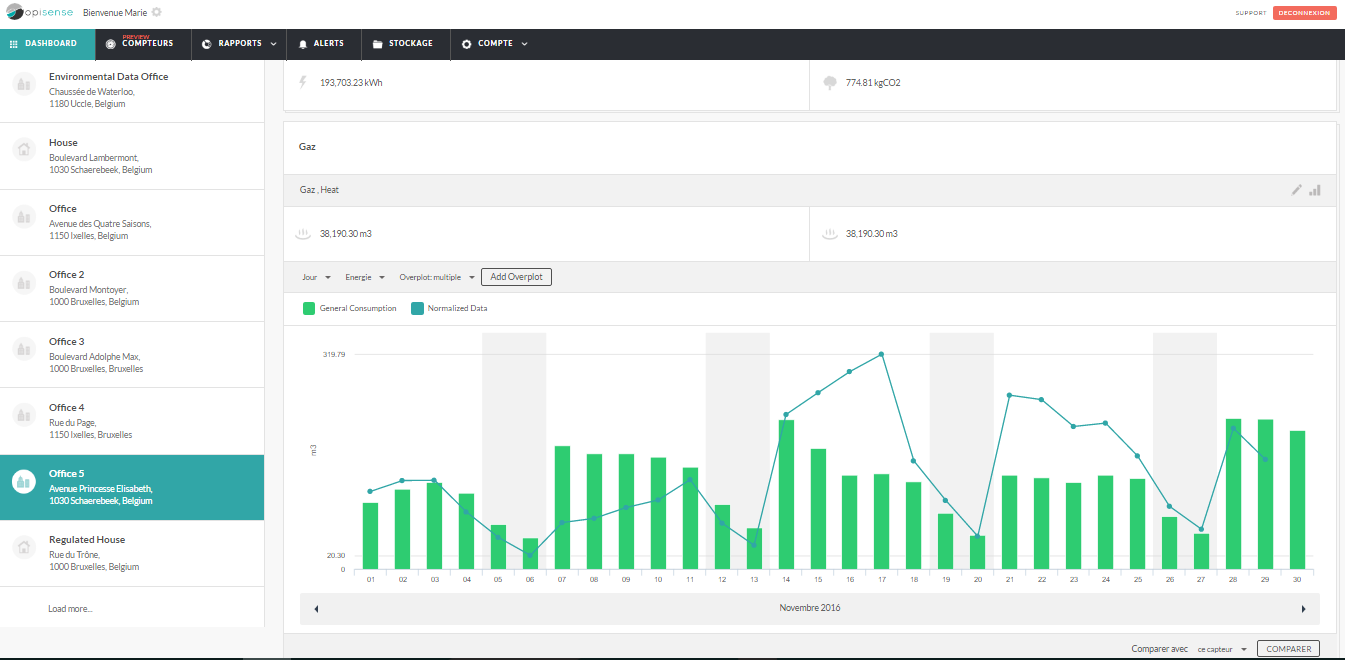The width and height of the screenshot is (1345, 660).
Task: Go to previous month with left arrow
Action: tap(317, 608)
